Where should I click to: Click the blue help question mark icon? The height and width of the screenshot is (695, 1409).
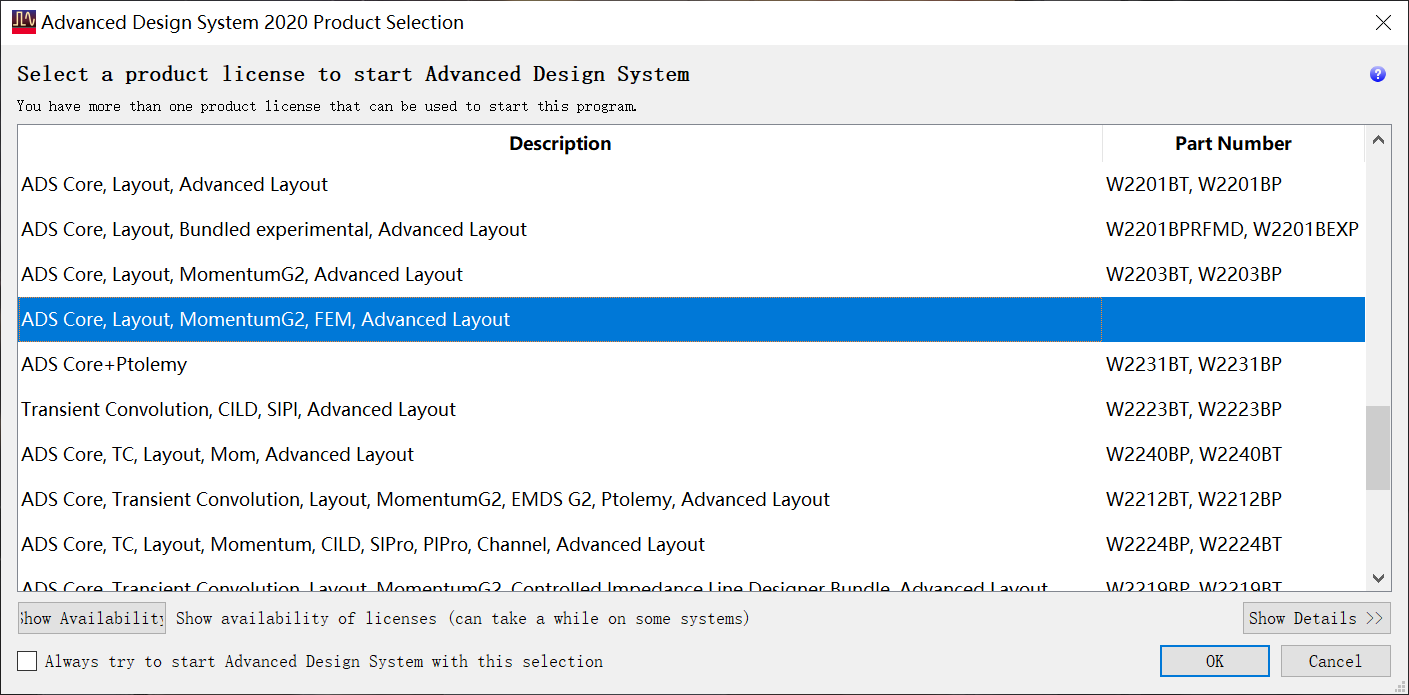coord(1377,74)
